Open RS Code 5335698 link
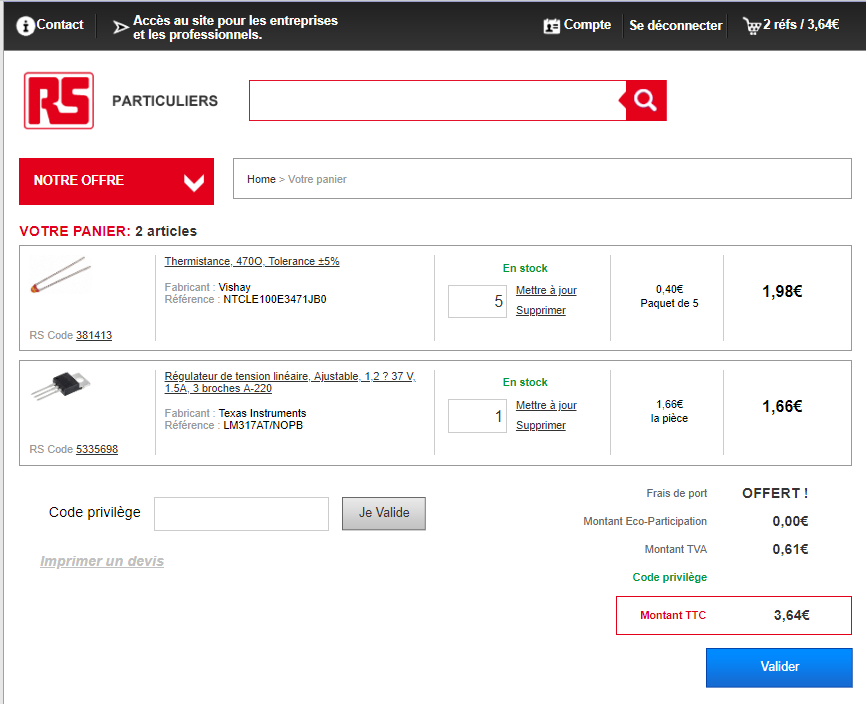Viewport: 866px width, 704px height. coord(97,449)
